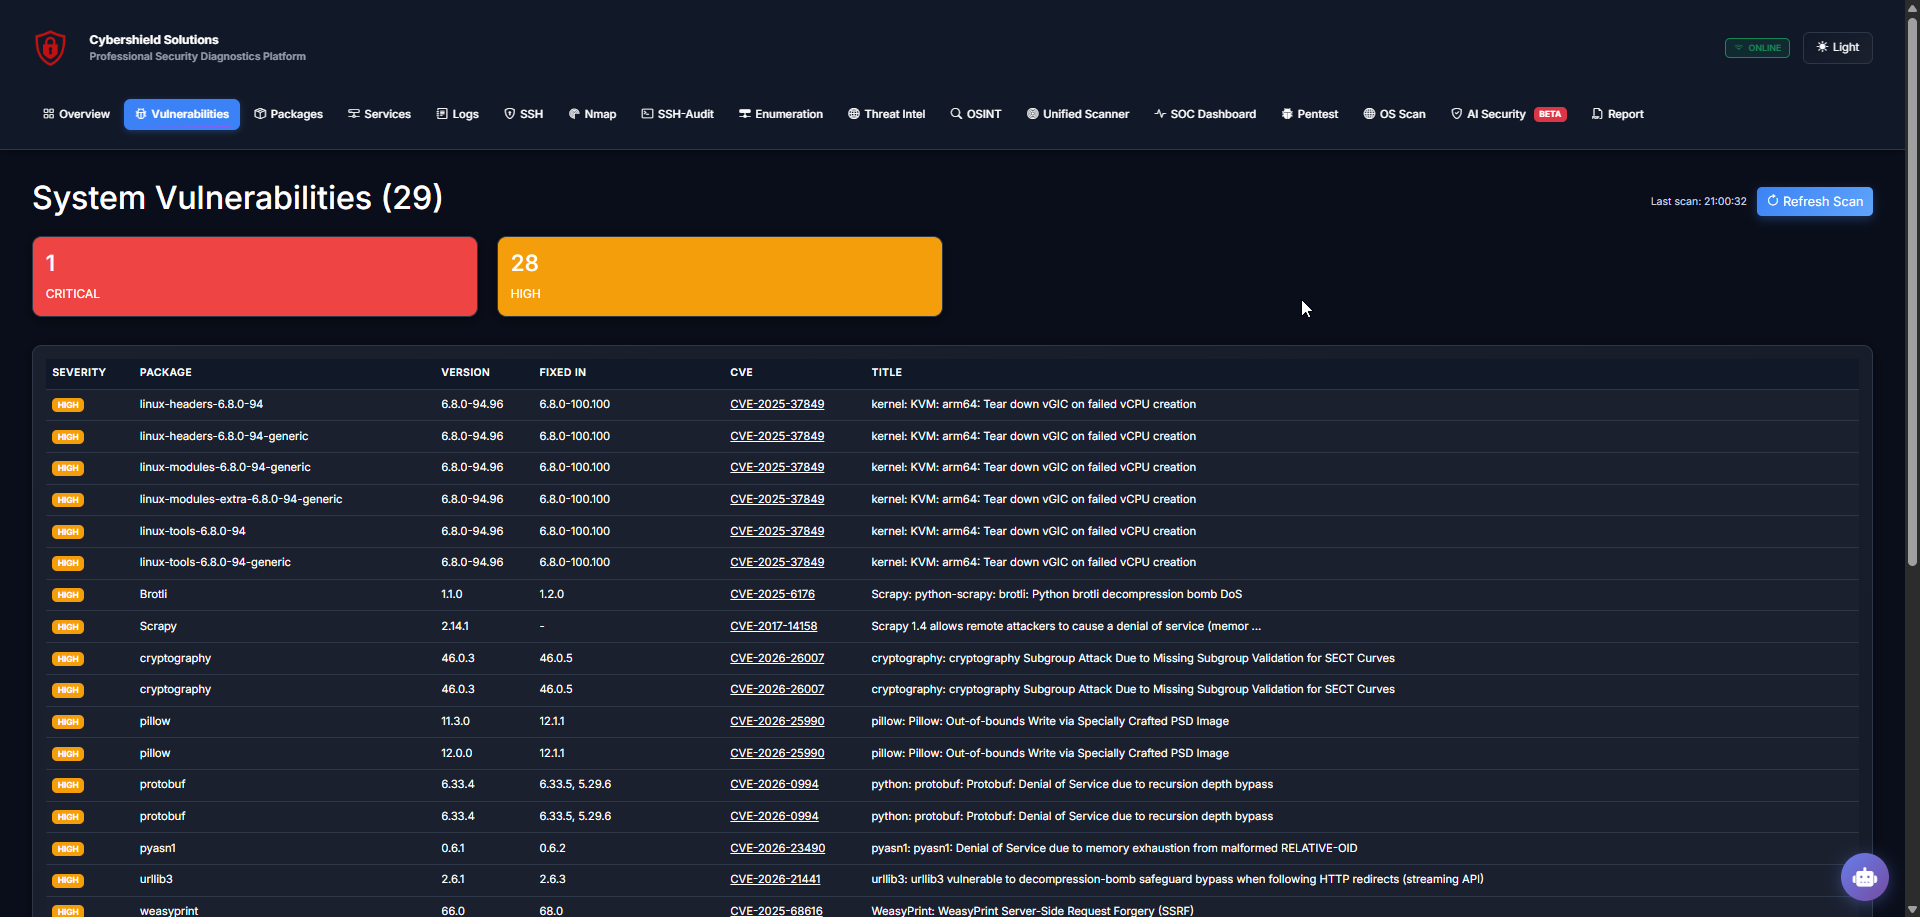1920x917 pixels.
Task: Switch to the Packages tab
Action: (288, 114)
